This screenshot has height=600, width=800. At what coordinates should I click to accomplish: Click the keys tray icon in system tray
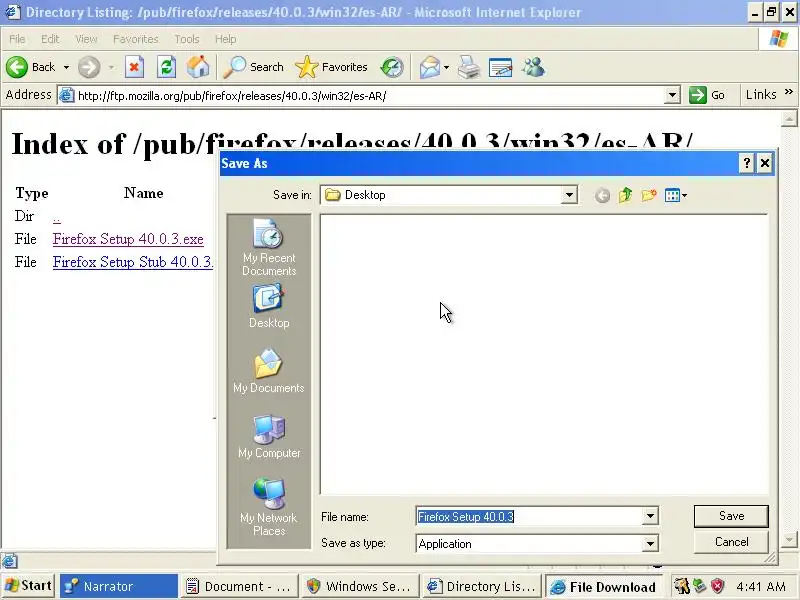point(681,586)
